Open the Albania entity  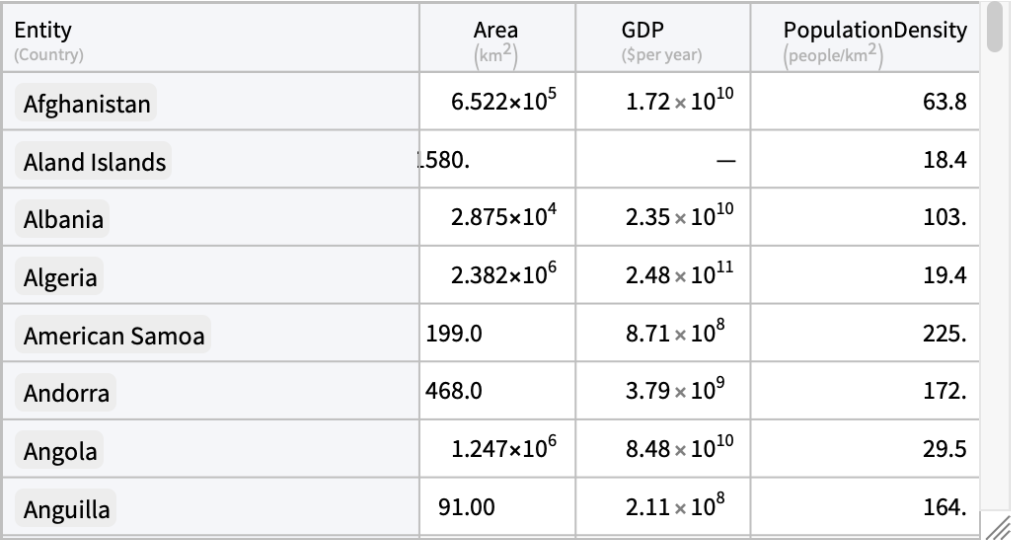(64, 220)
